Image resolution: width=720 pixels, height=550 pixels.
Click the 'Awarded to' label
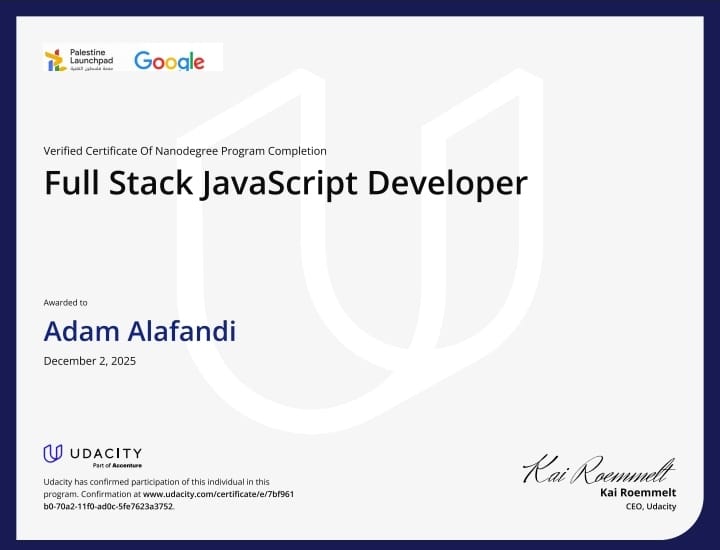pos(65,303)
